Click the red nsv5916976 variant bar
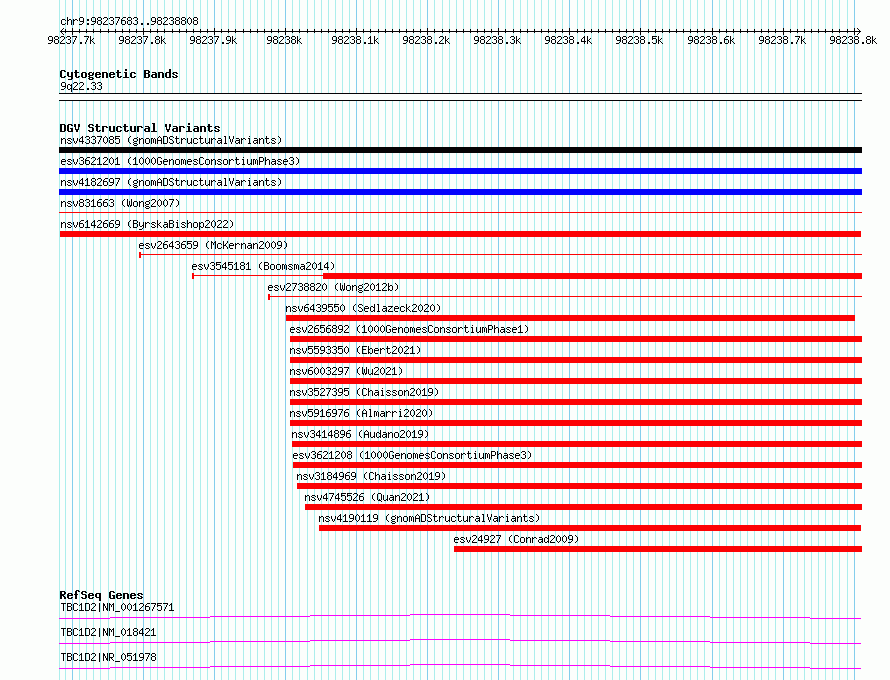Screen dimensions: 890x680 coord(576,423)
